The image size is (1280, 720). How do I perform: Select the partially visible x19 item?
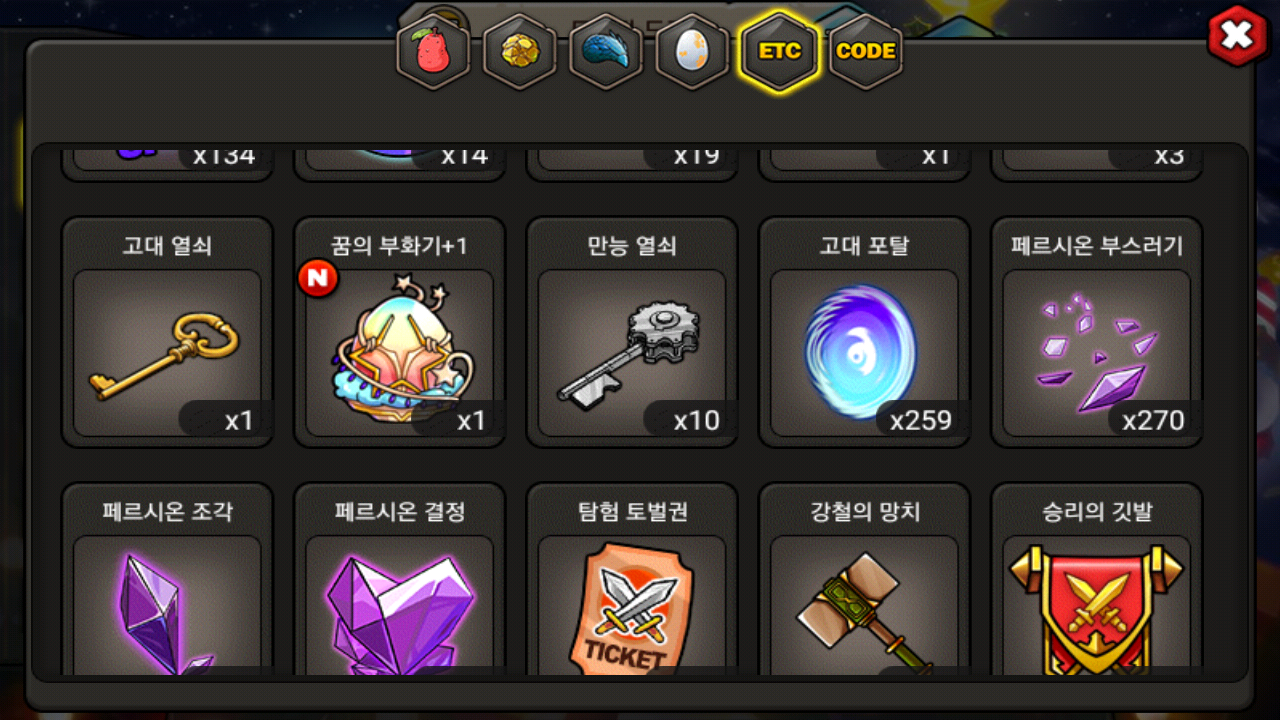(632, 164)
